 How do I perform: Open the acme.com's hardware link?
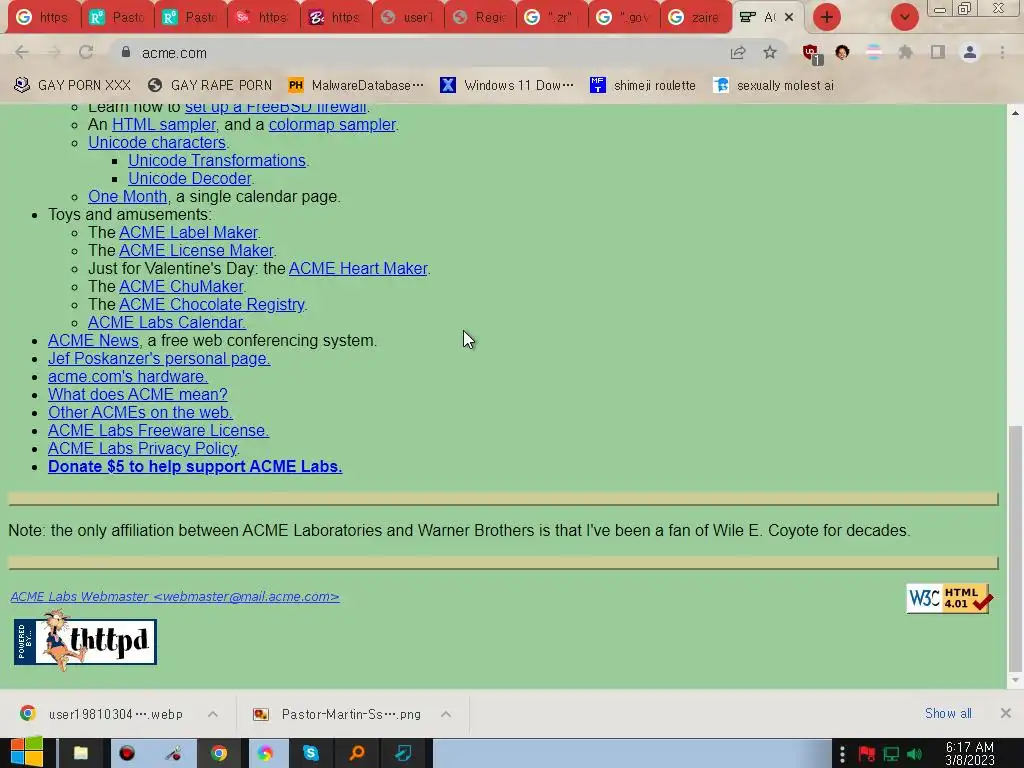(127, 376)
